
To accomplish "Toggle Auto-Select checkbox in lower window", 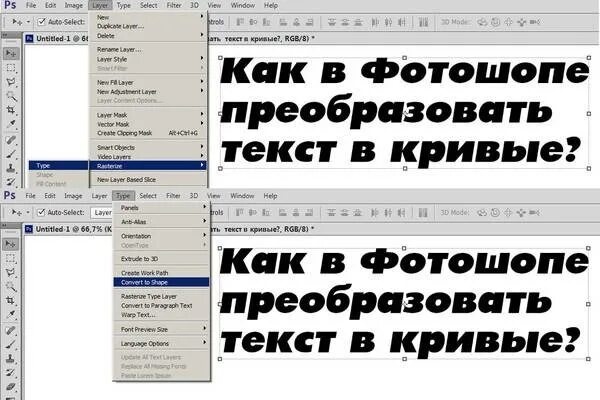I will (x=41, y=212).
